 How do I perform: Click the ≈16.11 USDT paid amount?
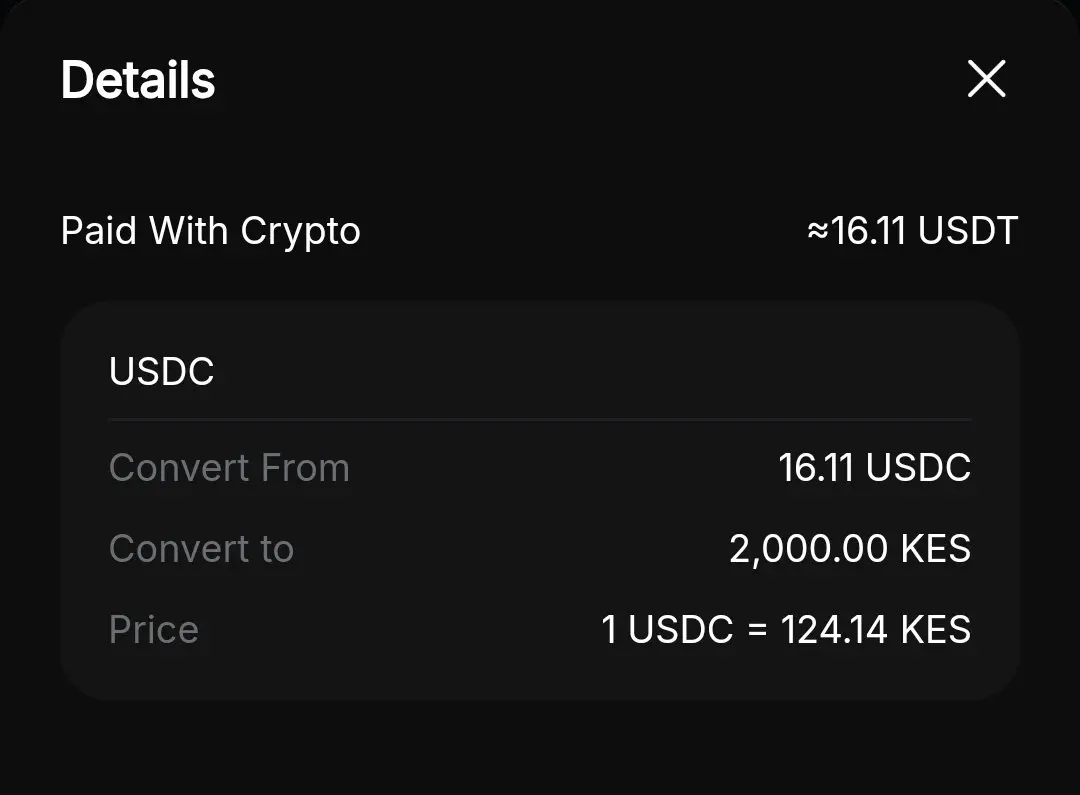911,231
